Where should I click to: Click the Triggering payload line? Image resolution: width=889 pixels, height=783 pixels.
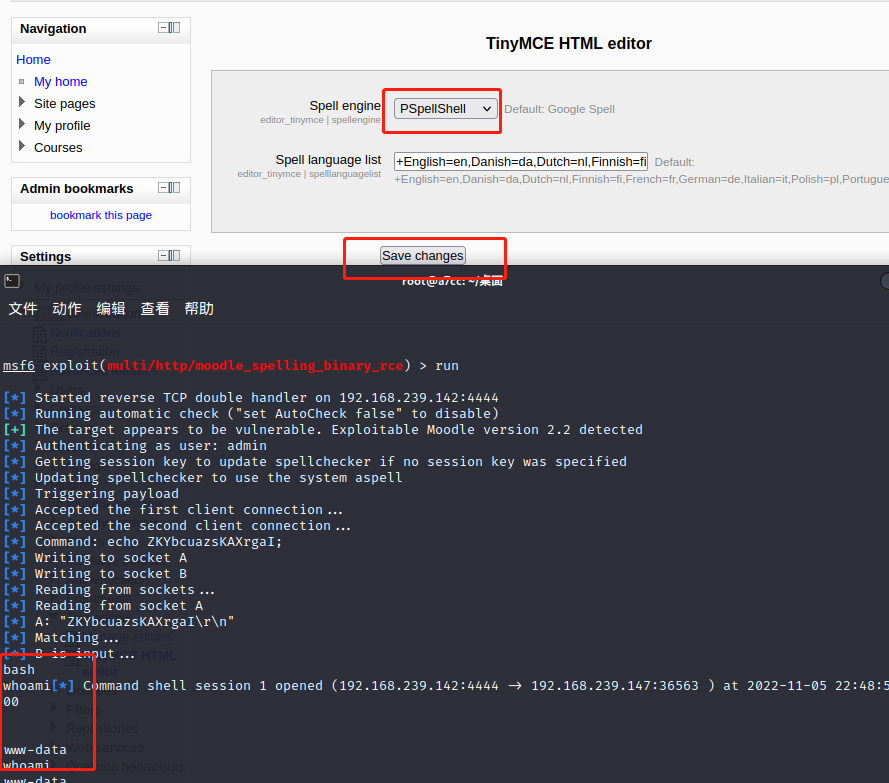[x=91, y=494]
